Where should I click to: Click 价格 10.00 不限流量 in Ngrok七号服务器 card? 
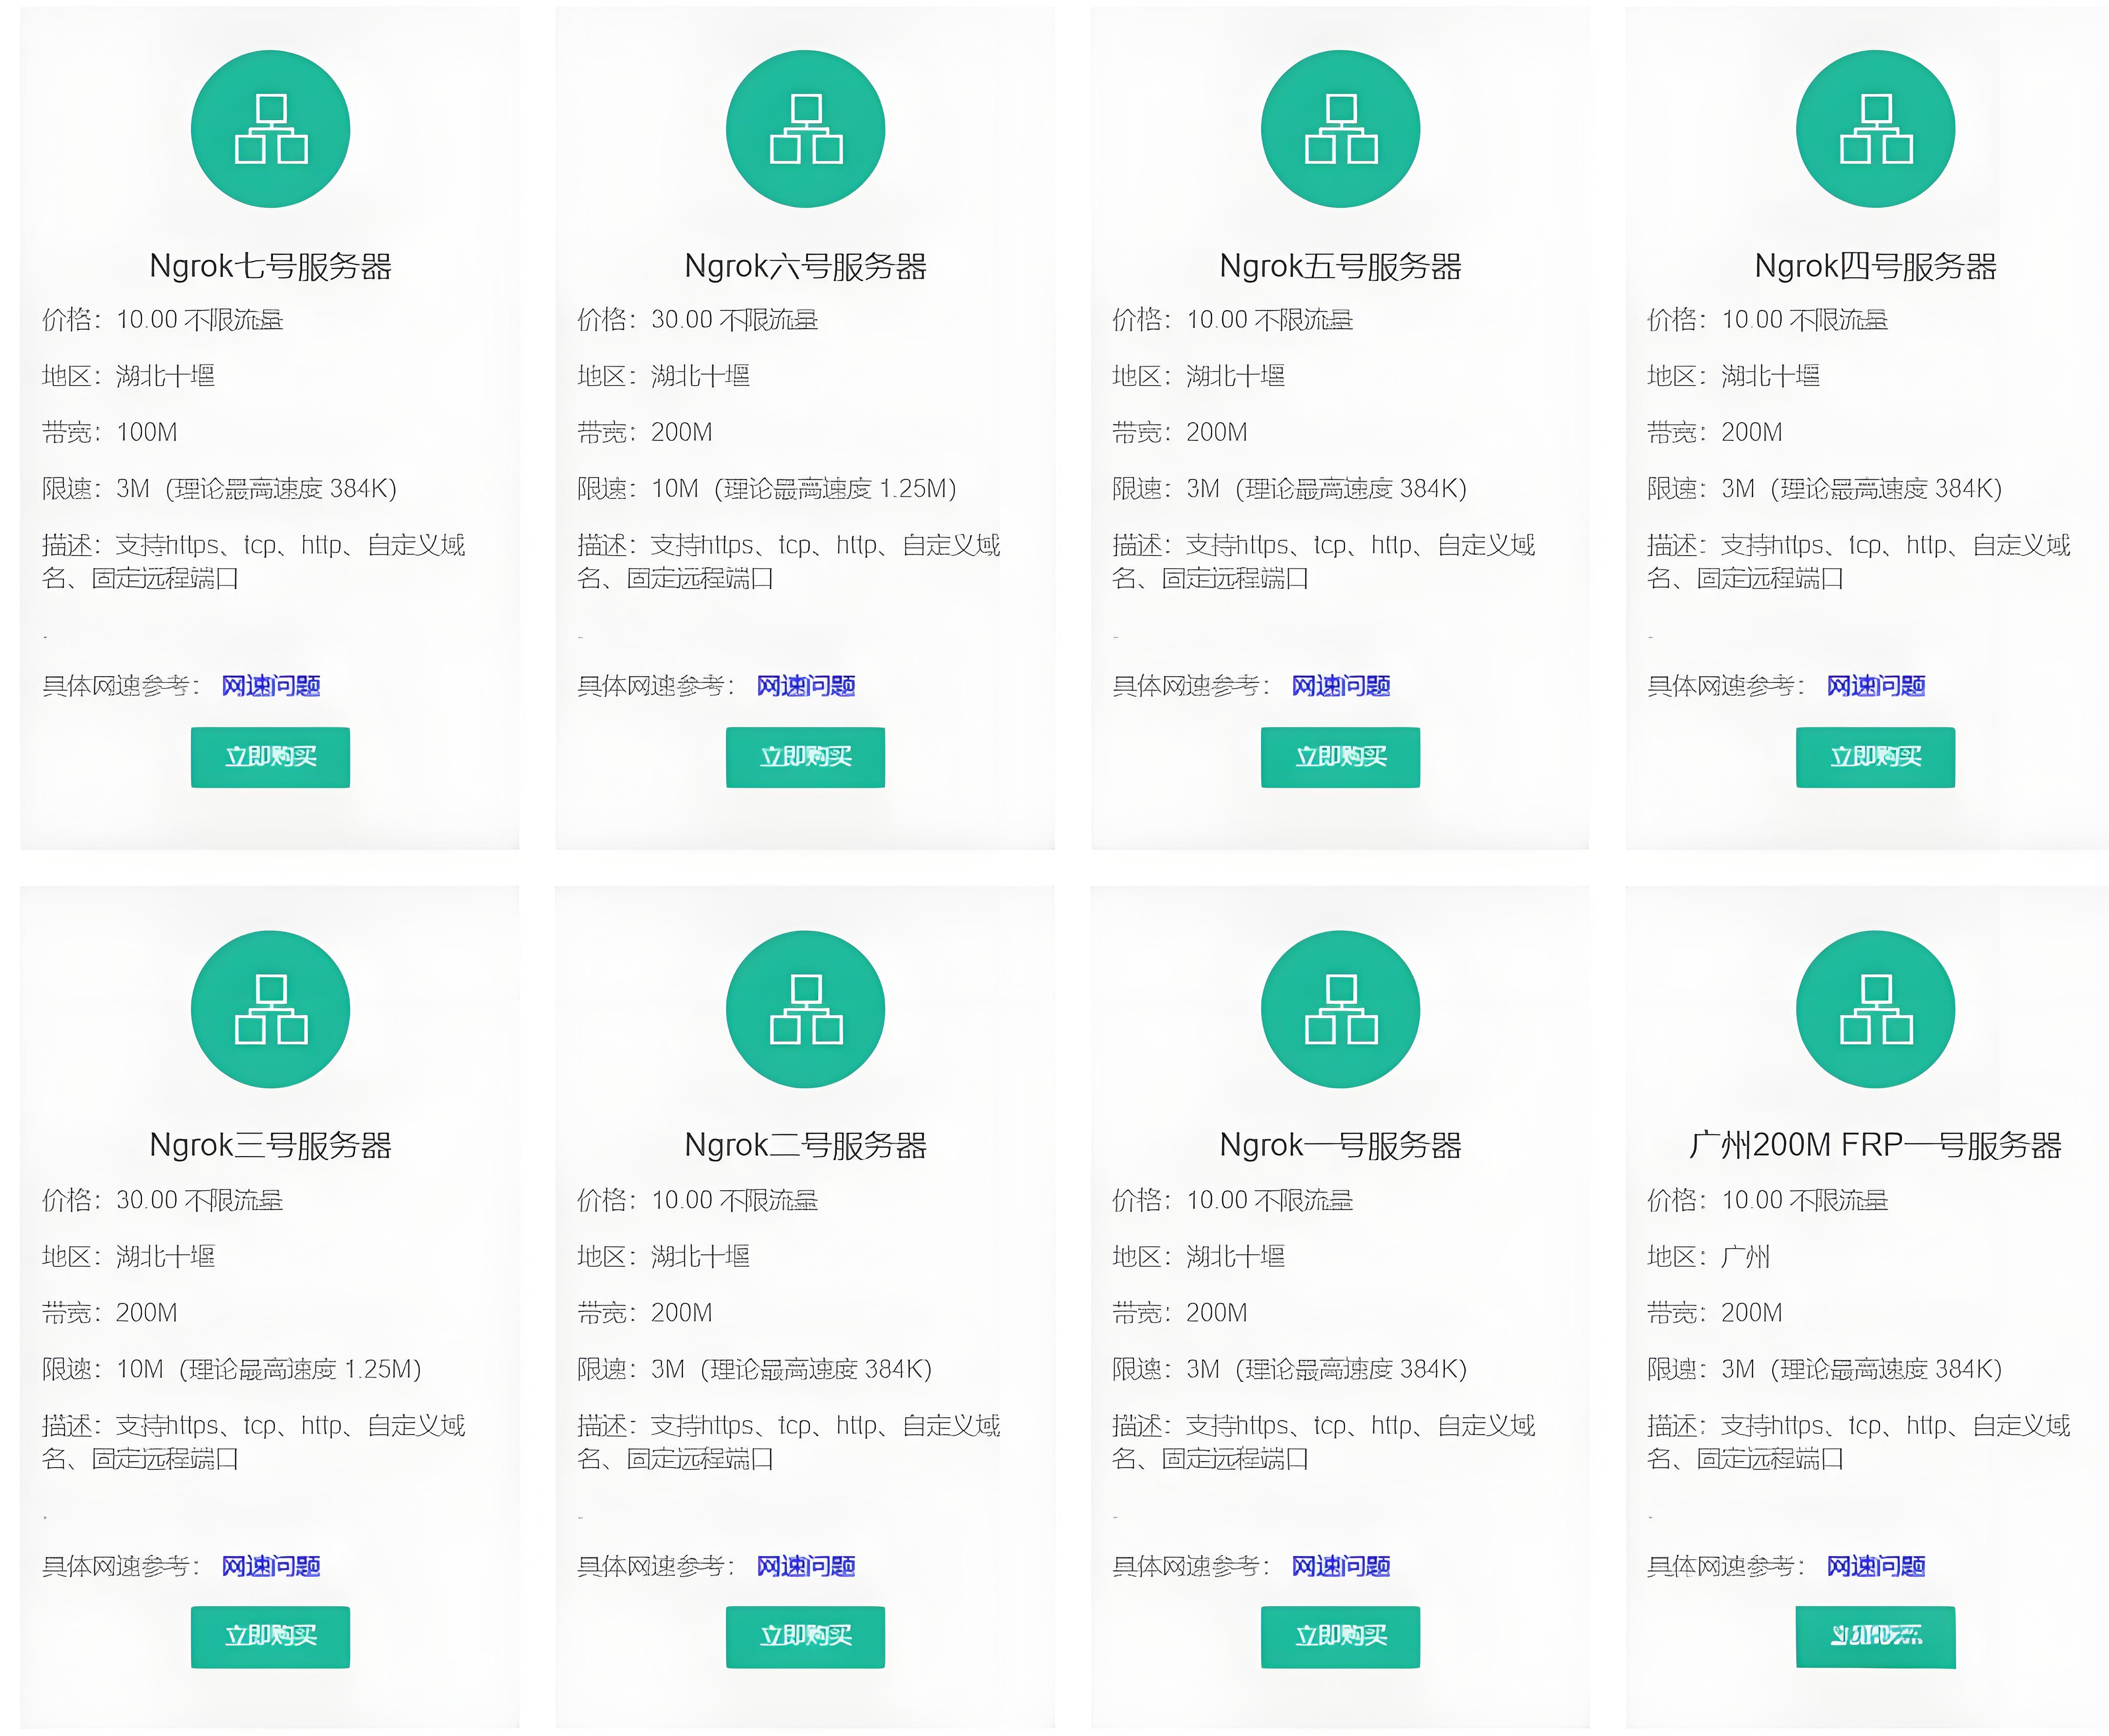tap(162, 320)
